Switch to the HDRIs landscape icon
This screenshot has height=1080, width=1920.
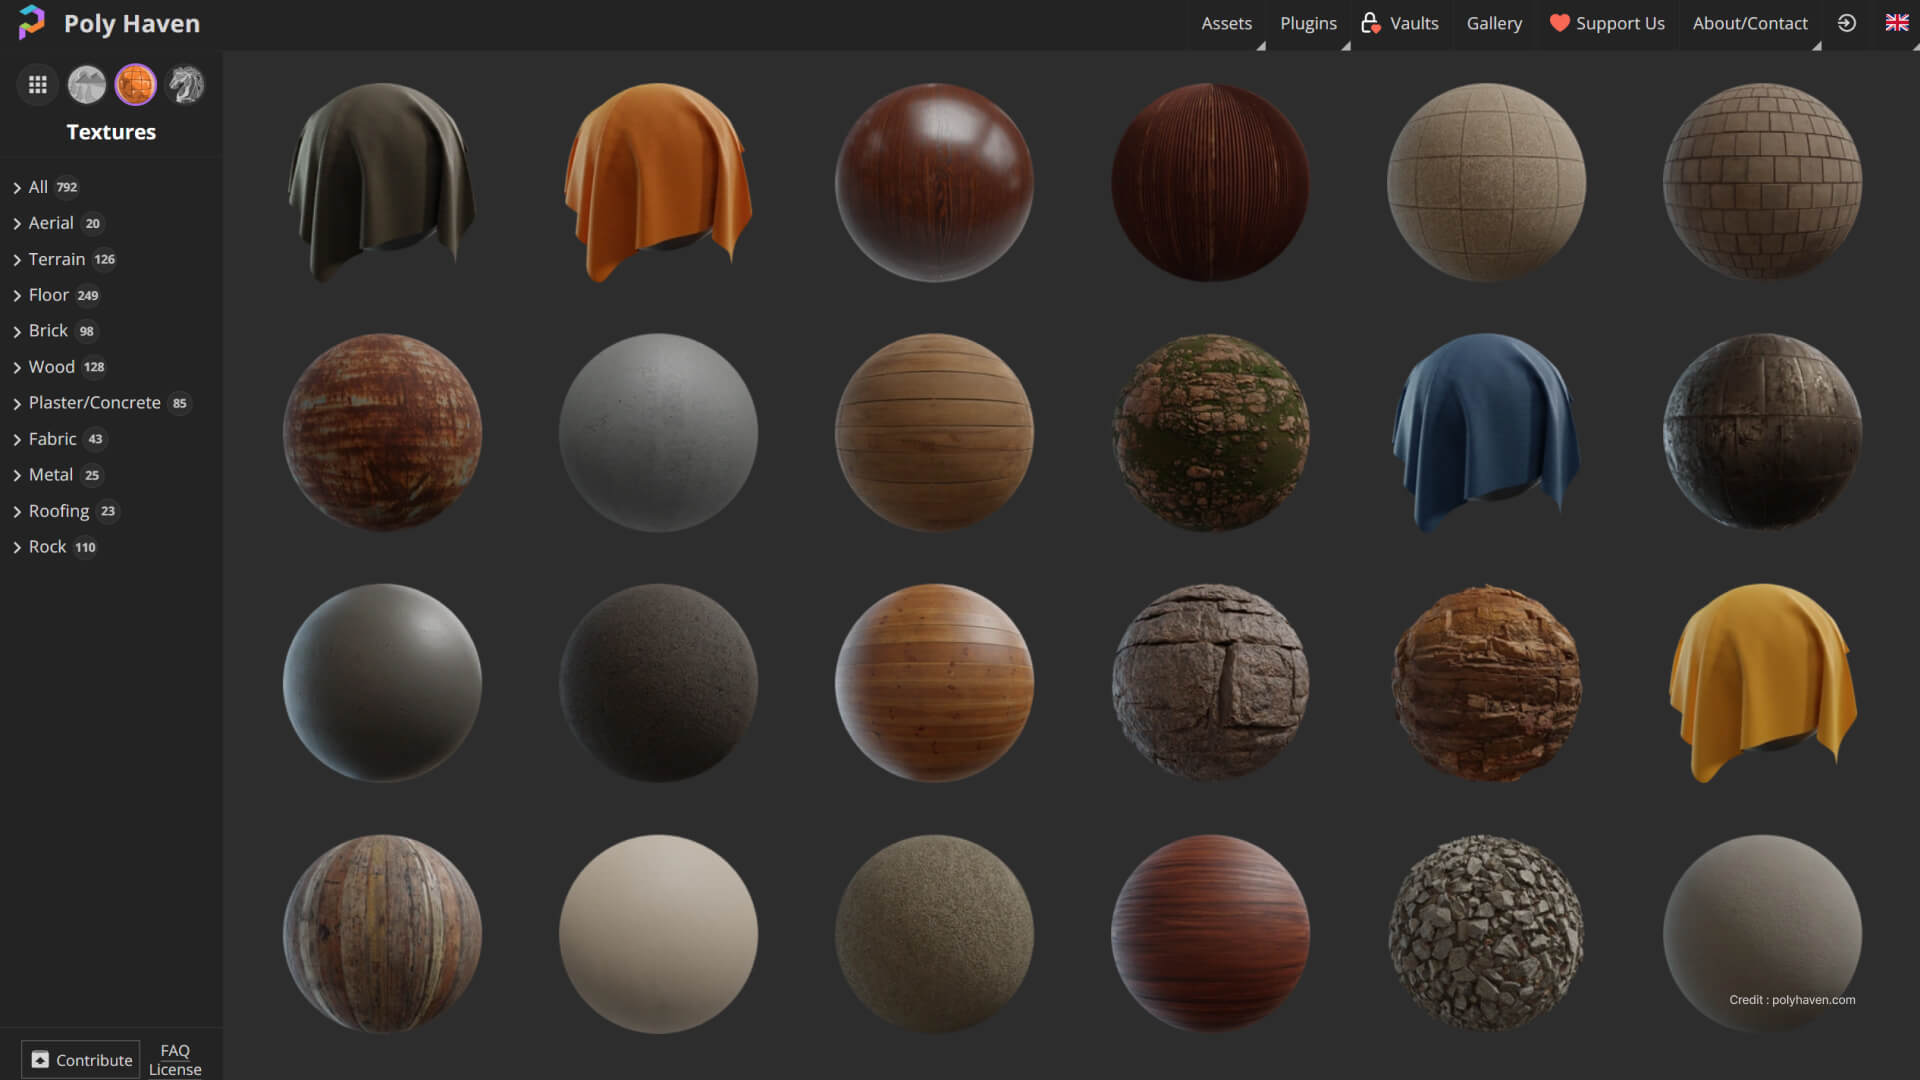point(87,85)
